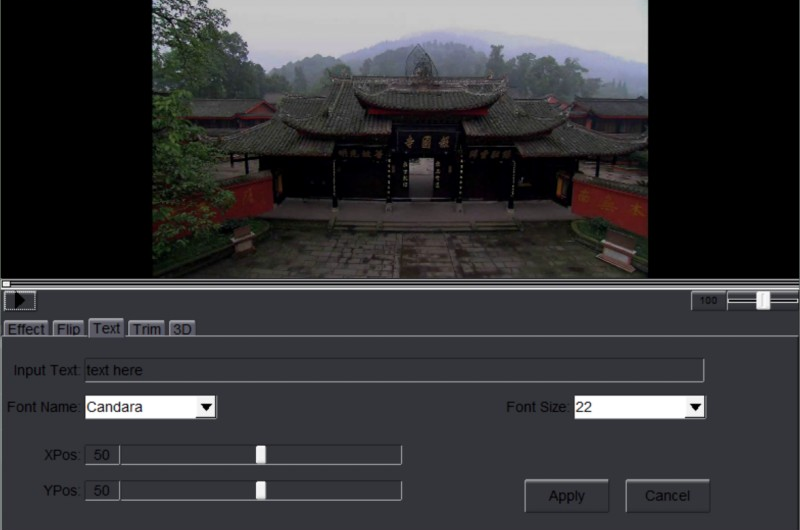Viewport: 800px width, 530px height.
Task: Play the video preview
Action: (20, 300)
